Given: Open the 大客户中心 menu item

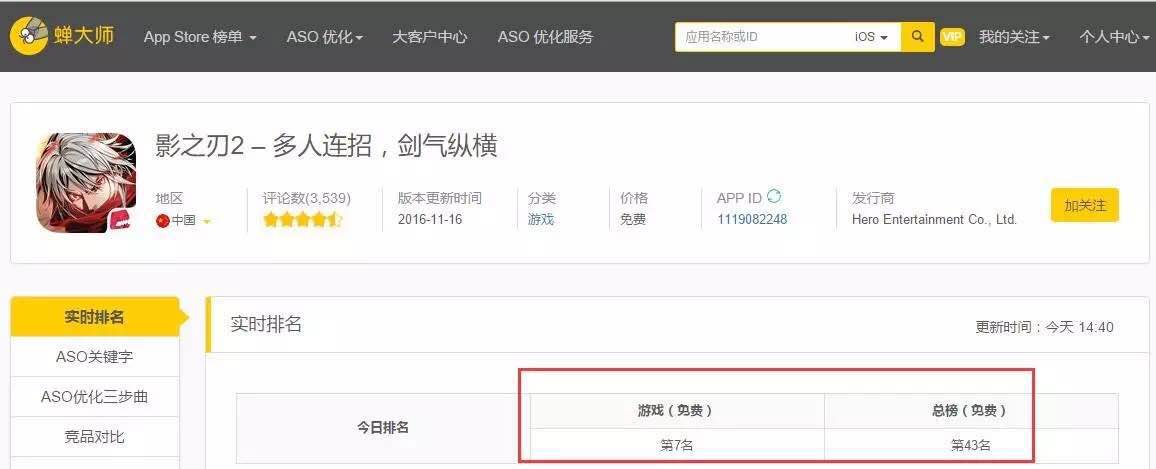Looking at the screenshot, I should (429, 37).
